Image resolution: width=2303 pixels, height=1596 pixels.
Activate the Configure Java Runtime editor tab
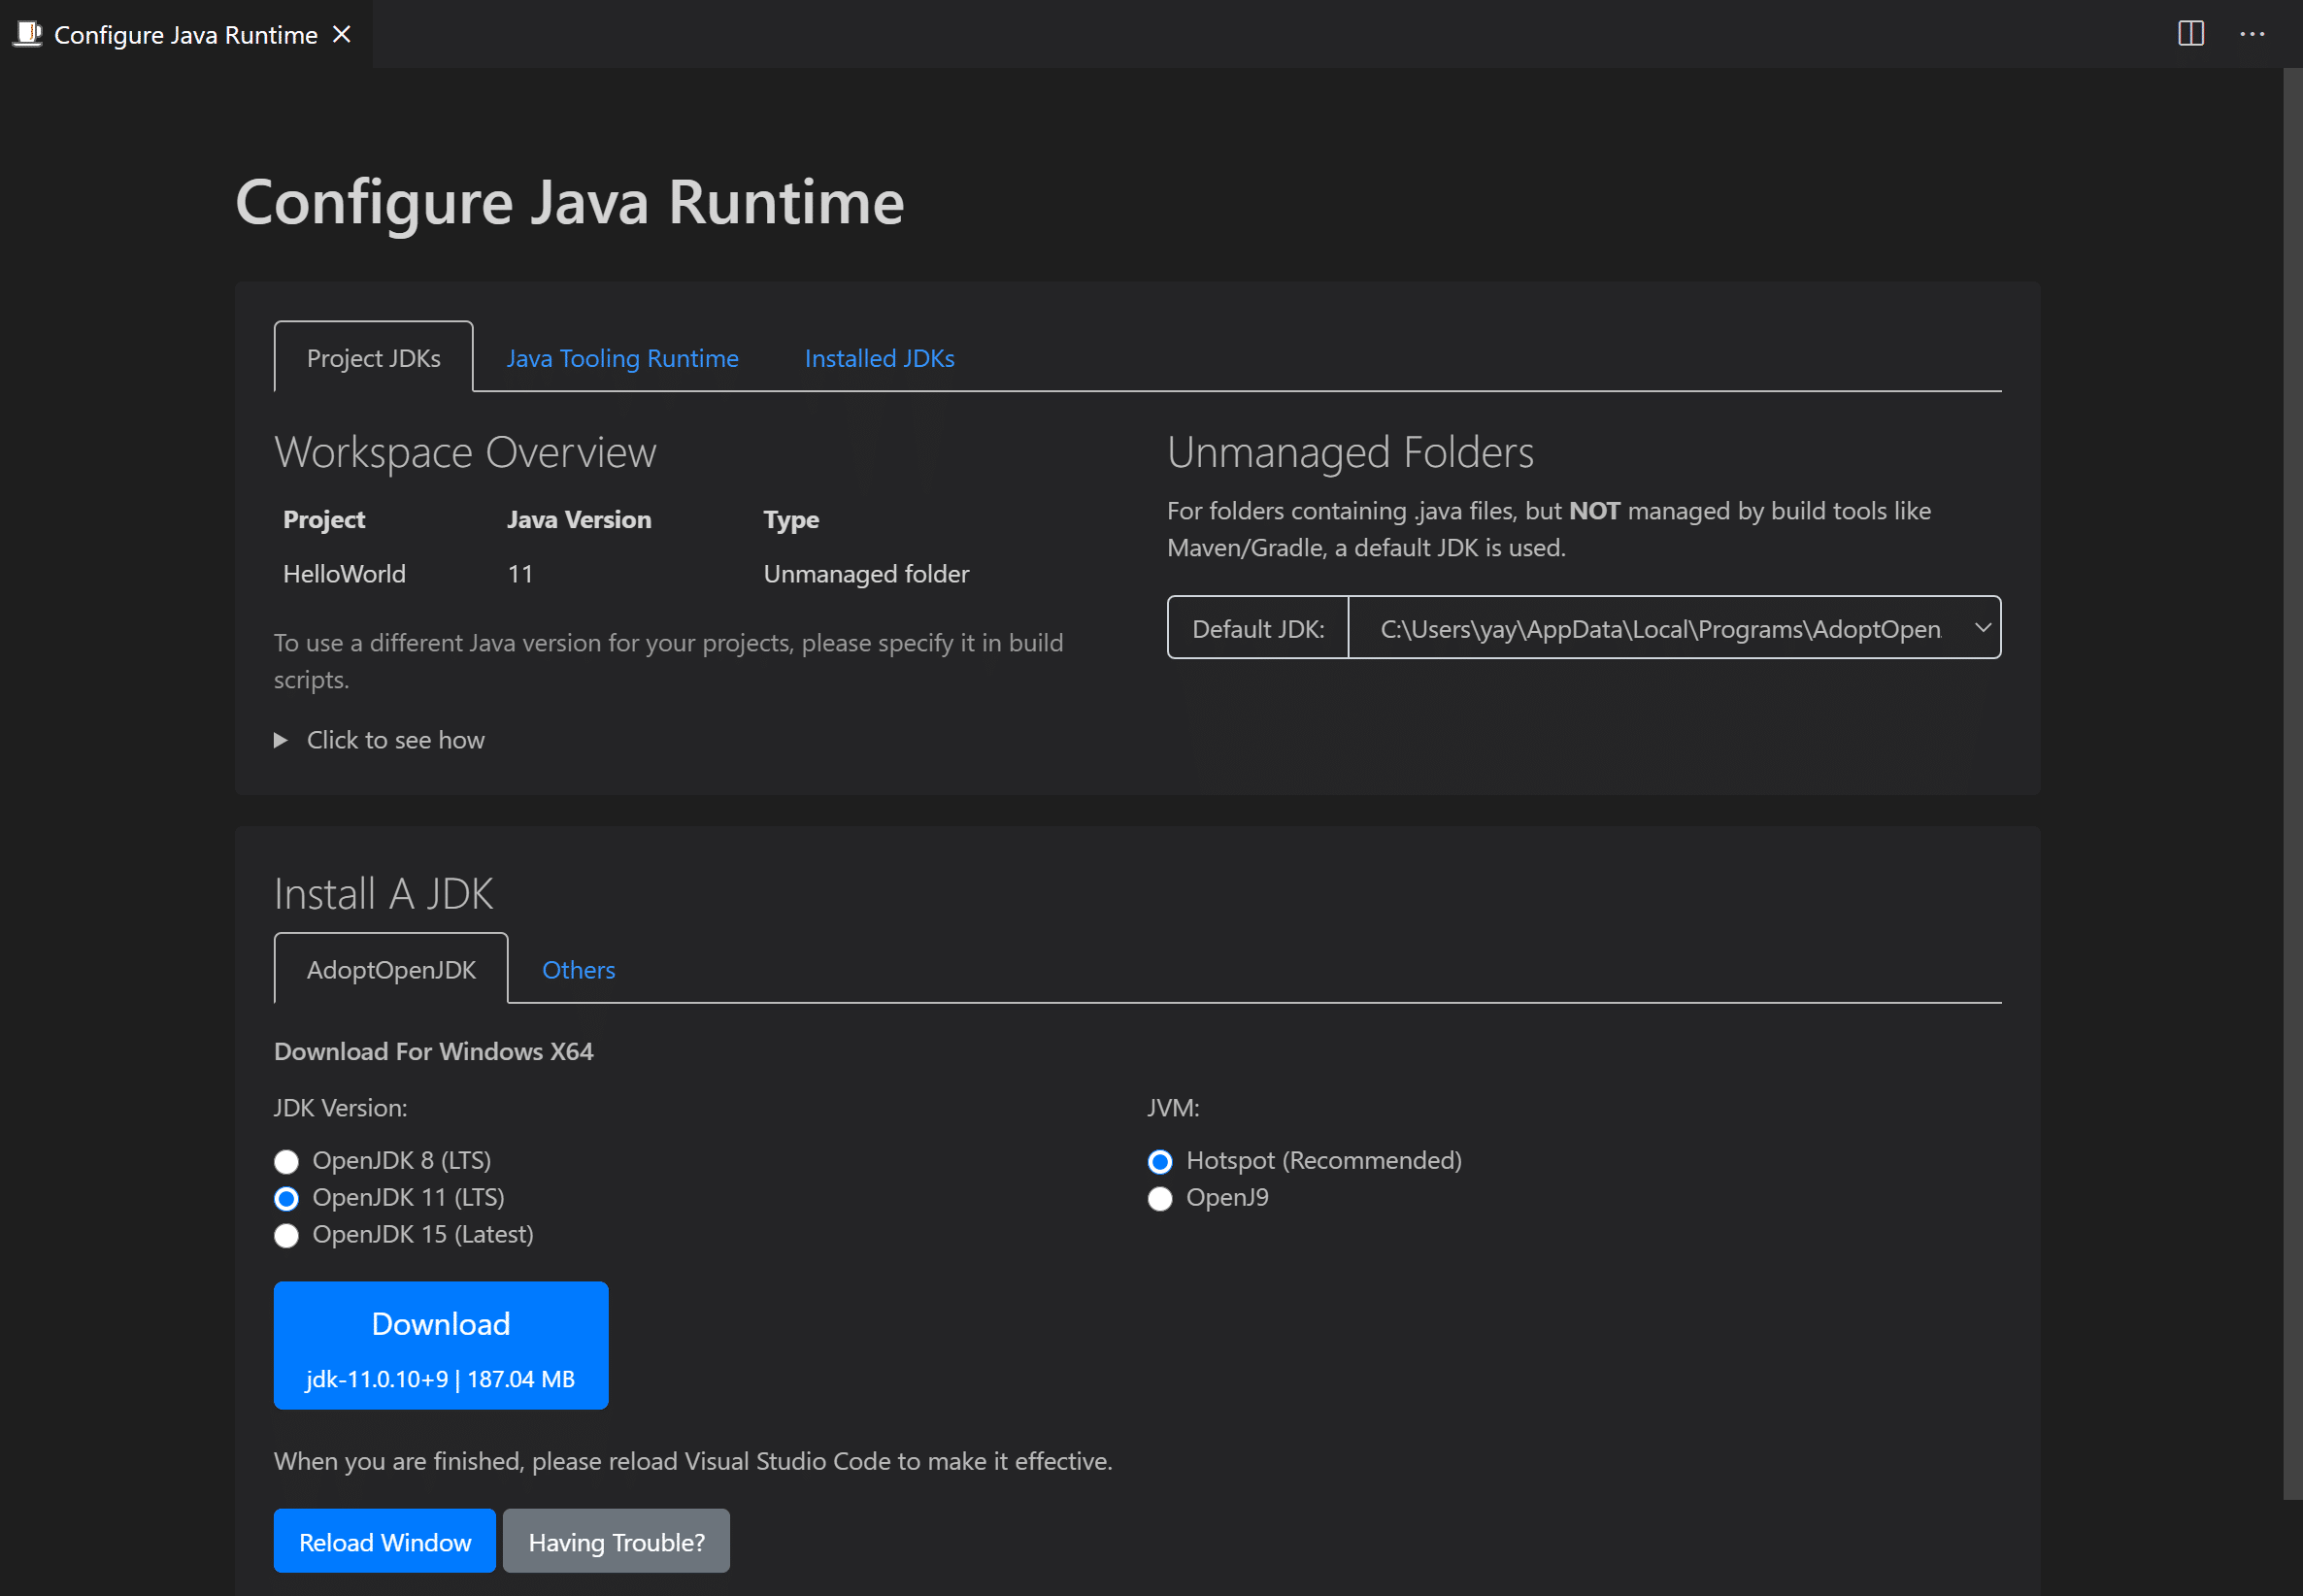click(185, 34)
